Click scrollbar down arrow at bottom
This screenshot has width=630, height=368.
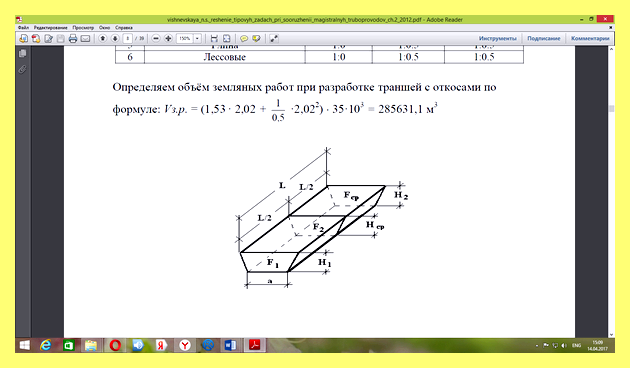point(612,335)
